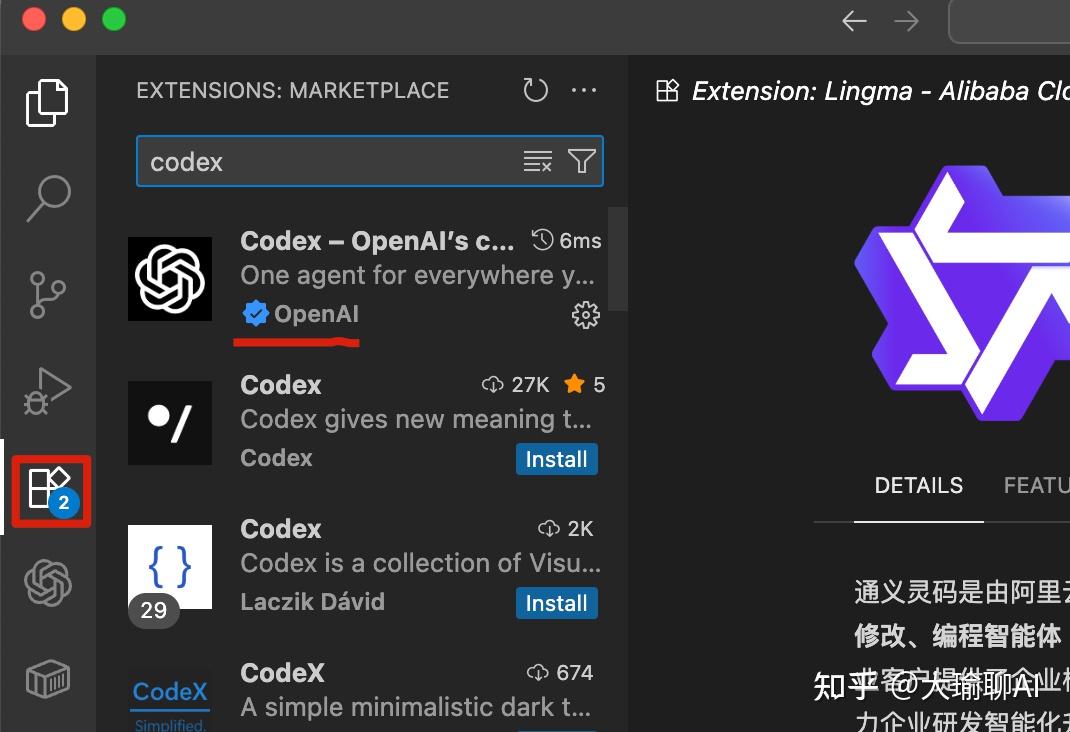Click the OpenAI publisher name
This screenshot has height=732, width=1070.
(316, 314)
